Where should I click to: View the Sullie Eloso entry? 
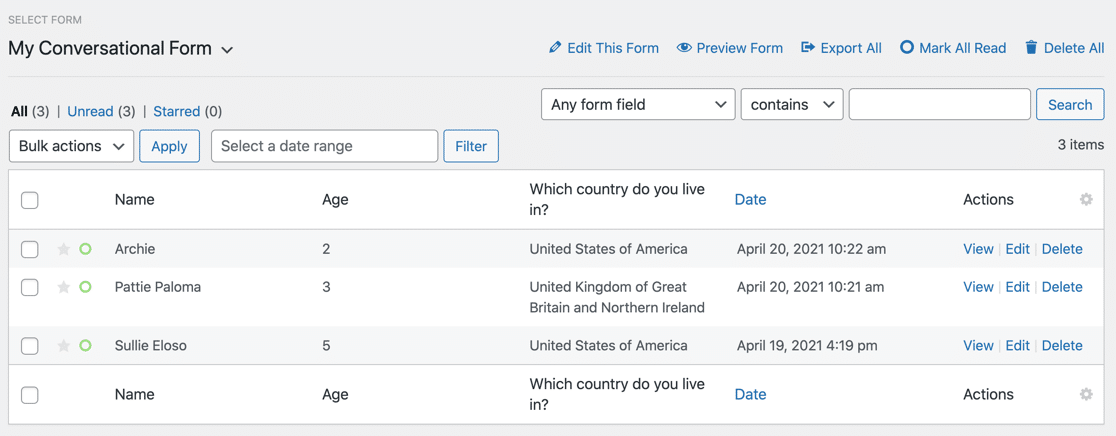pos(977,346)
